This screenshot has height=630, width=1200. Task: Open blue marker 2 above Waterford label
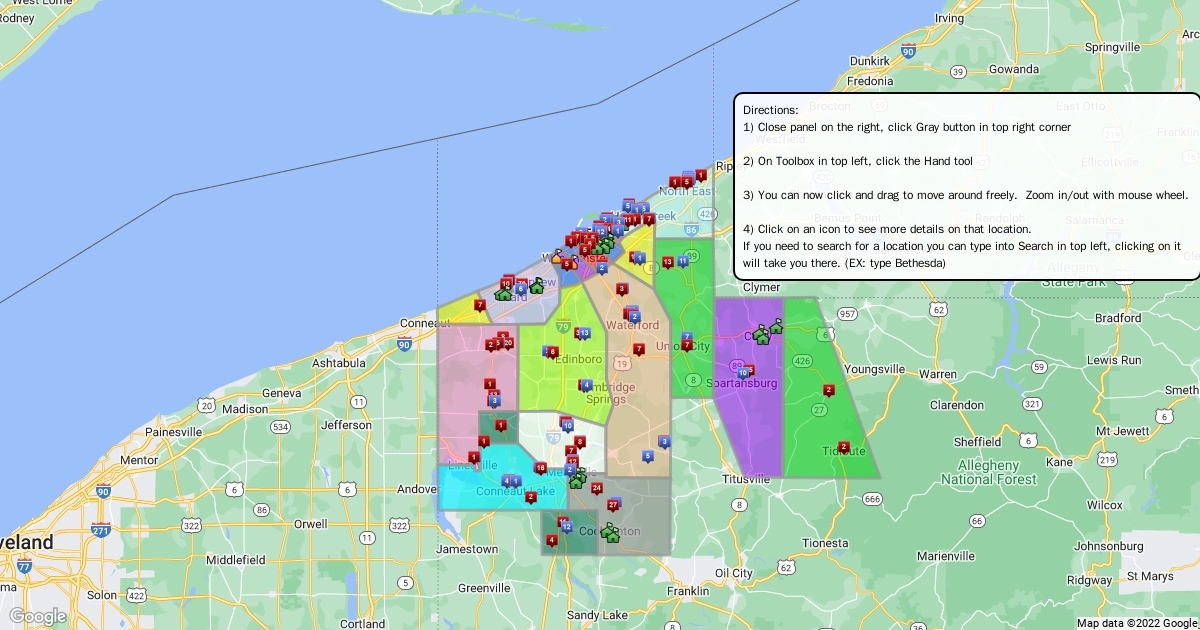point(634,316)
